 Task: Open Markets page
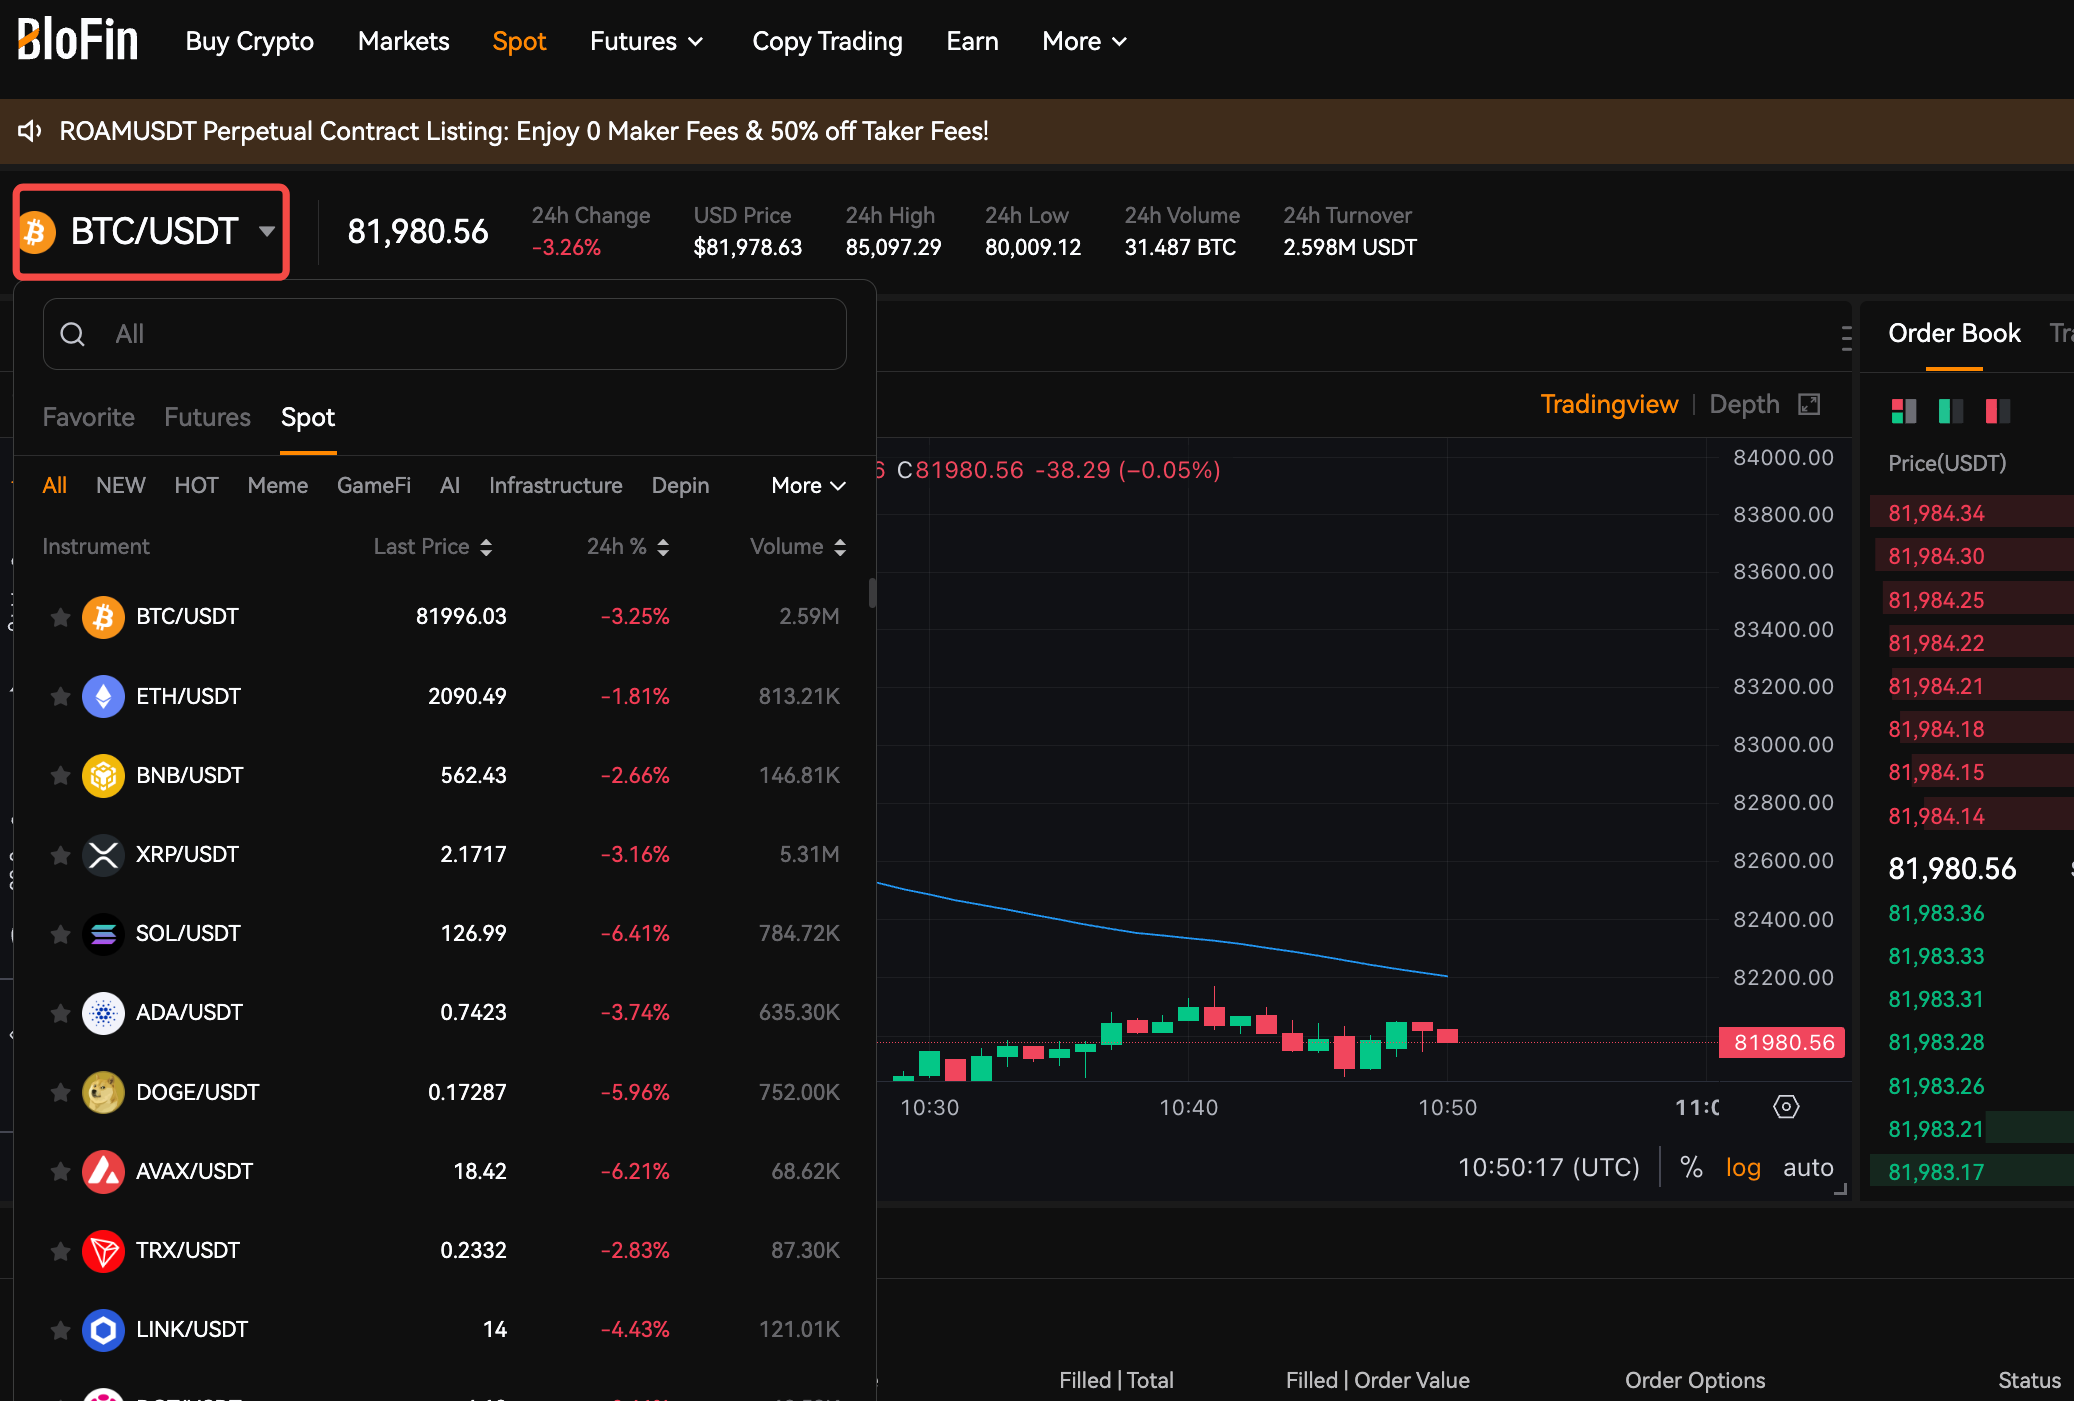point(404,41)
